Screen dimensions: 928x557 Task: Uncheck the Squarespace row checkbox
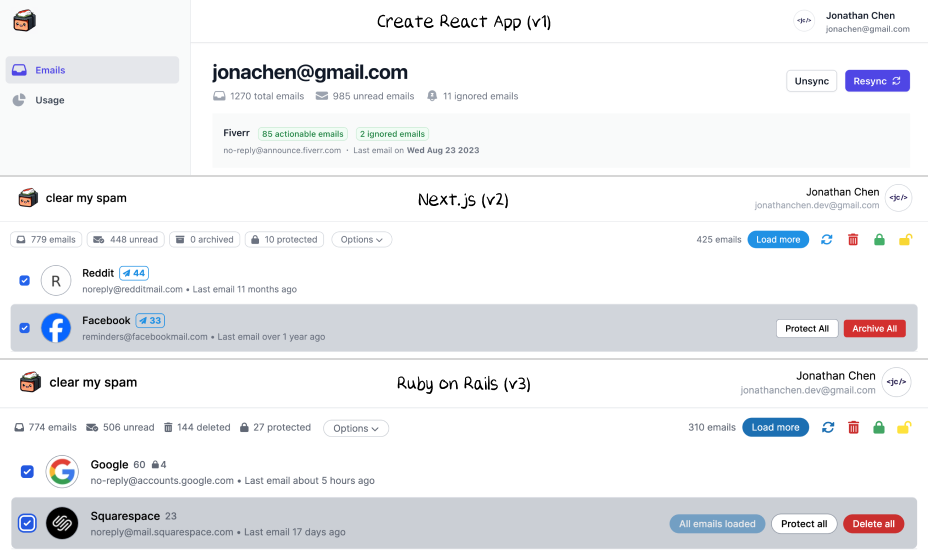click(x=27, y=523)
